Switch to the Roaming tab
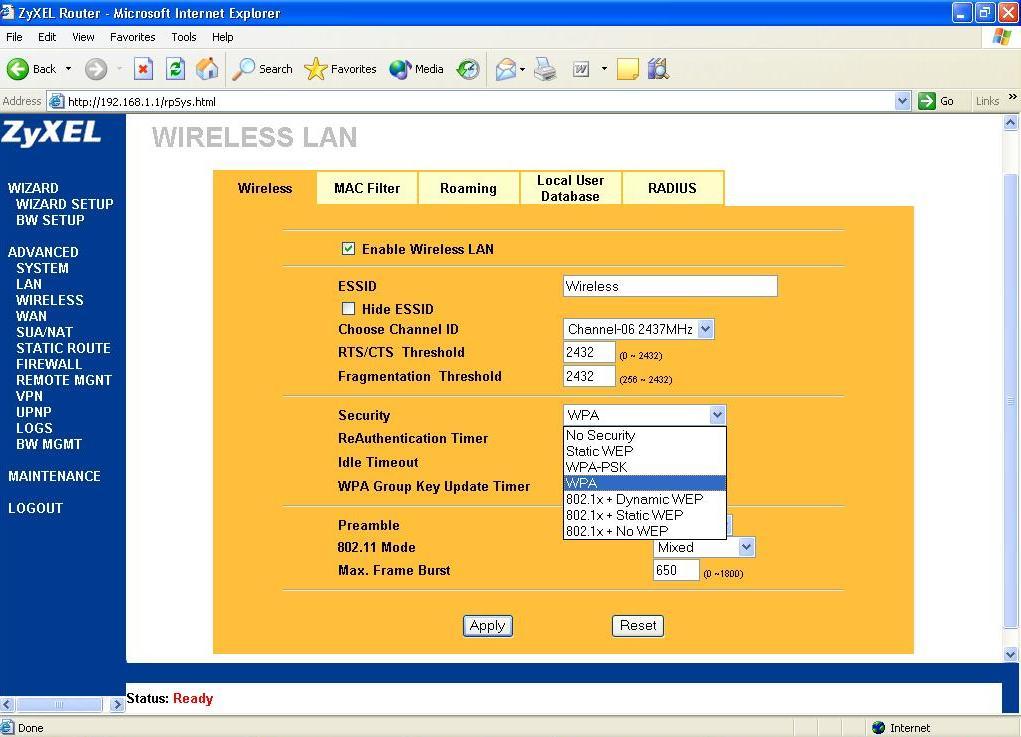1021x737 pixels. coord(468,188)
